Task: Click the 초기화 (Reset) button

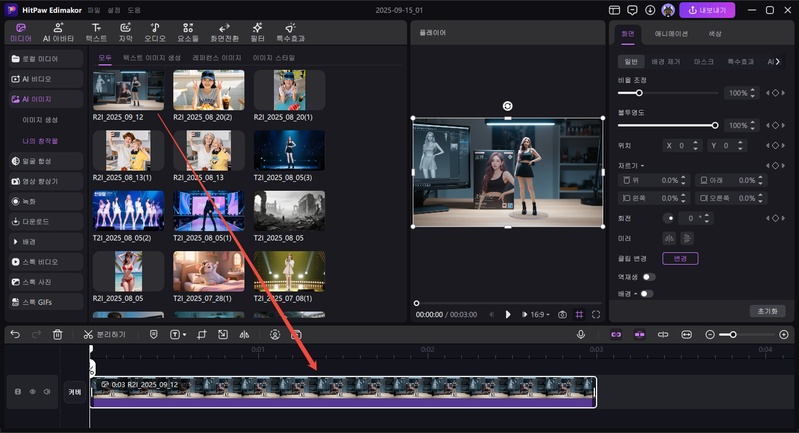Action: 767,311
